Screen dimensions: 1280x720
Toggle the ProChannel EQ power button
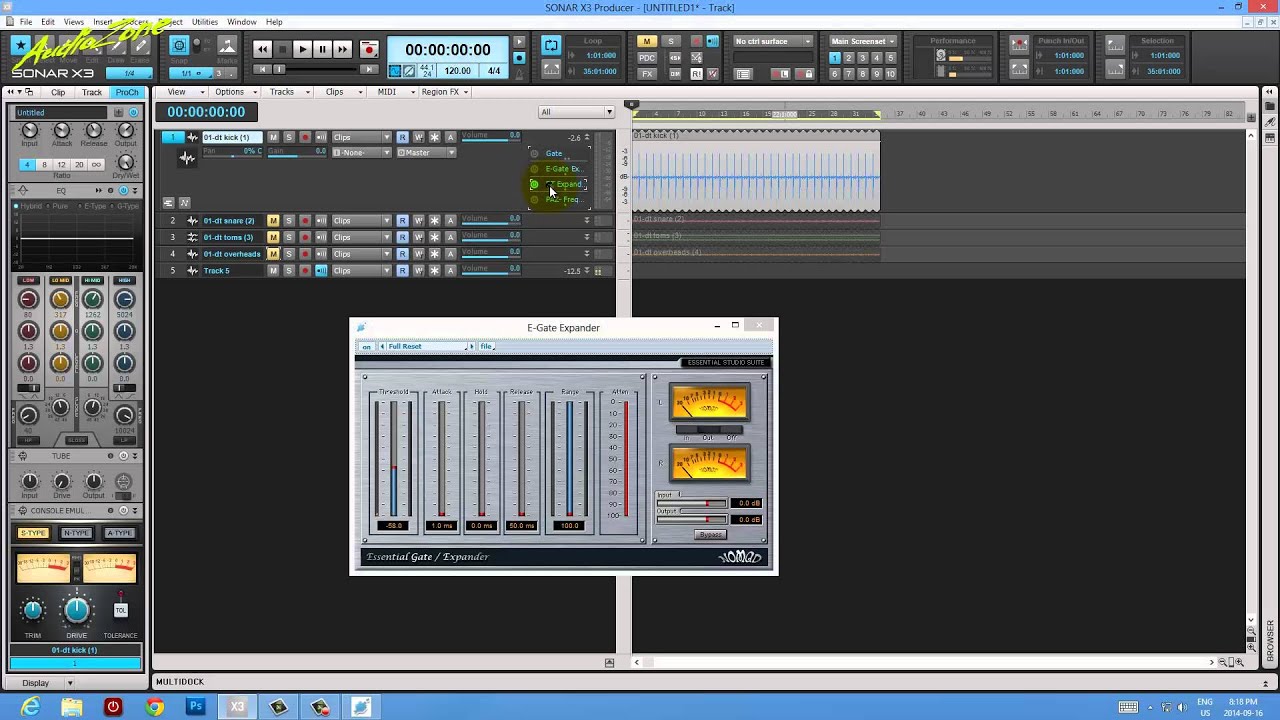pos(124,190)
